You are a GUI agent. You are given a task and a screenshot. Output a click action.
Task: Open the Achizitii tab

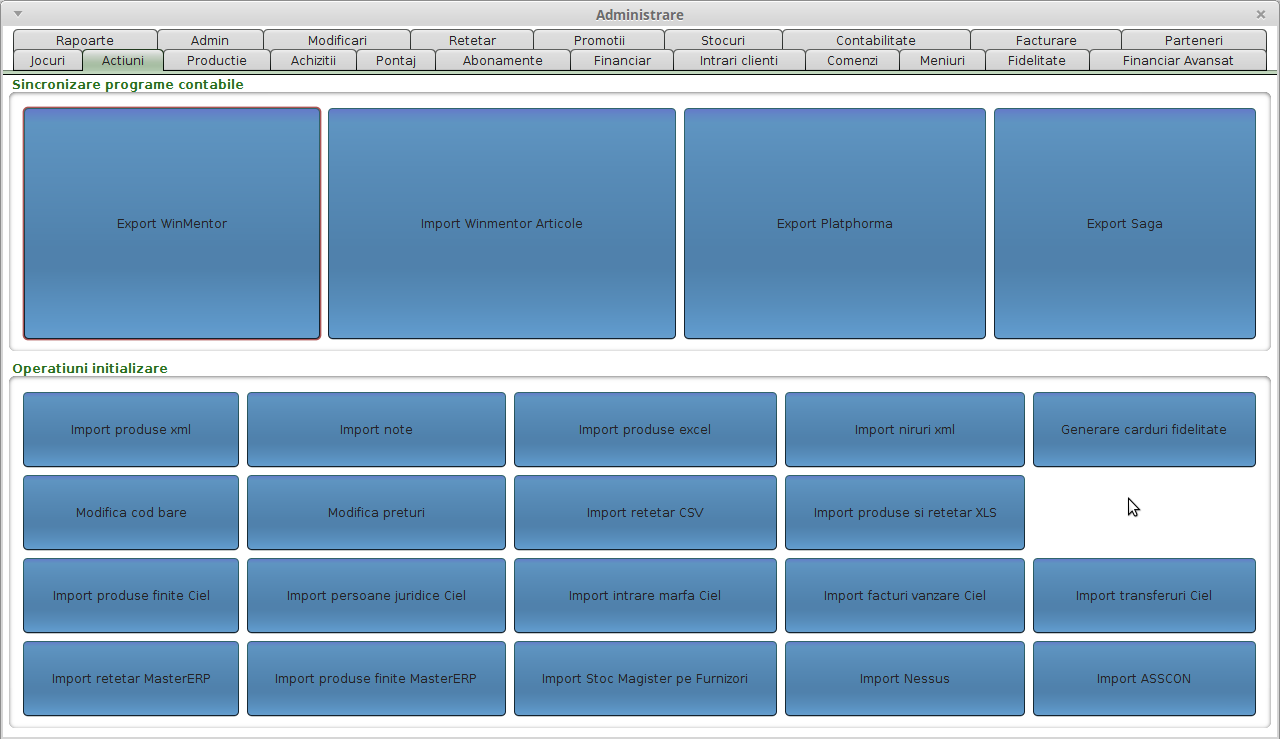(x=313, y=60)
